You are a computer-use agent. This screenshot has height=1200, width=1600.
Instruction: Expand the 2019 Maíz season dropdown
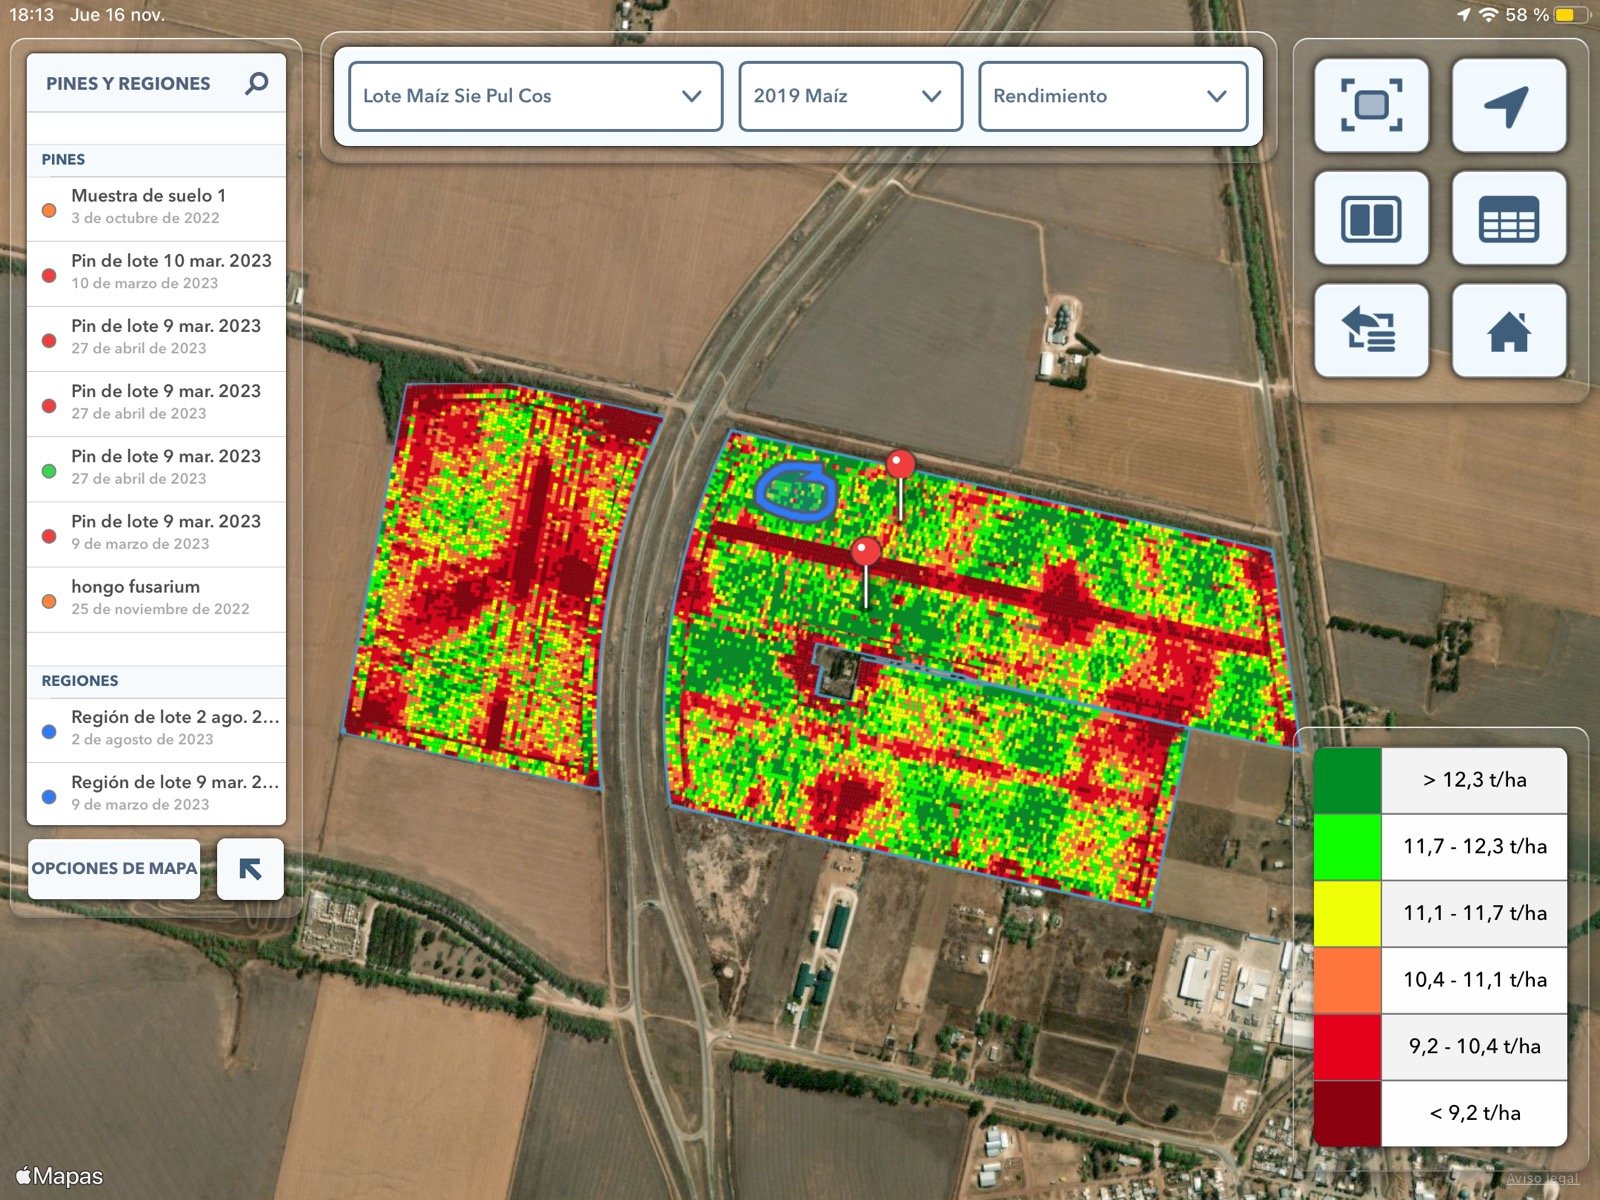pyautogui.click(x=849, y=96)
